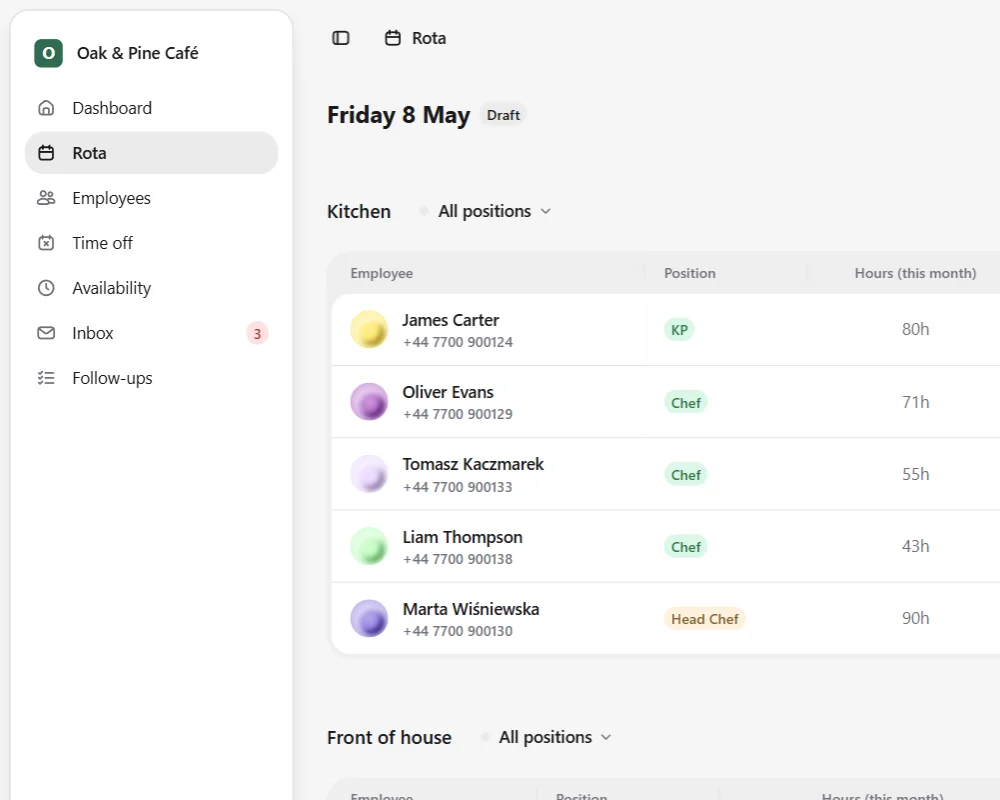This screenshot has width=1000, height=800.
Task: Click the 55h hours value
Action: [x=915, y=474]
